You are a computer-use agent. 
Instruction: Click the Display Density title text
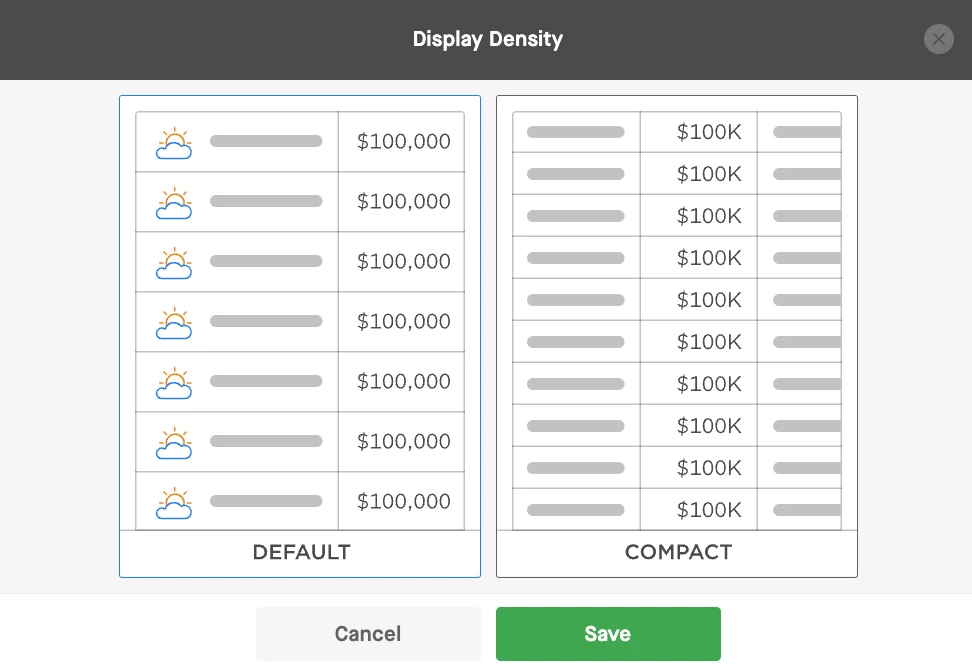point(488,39)
